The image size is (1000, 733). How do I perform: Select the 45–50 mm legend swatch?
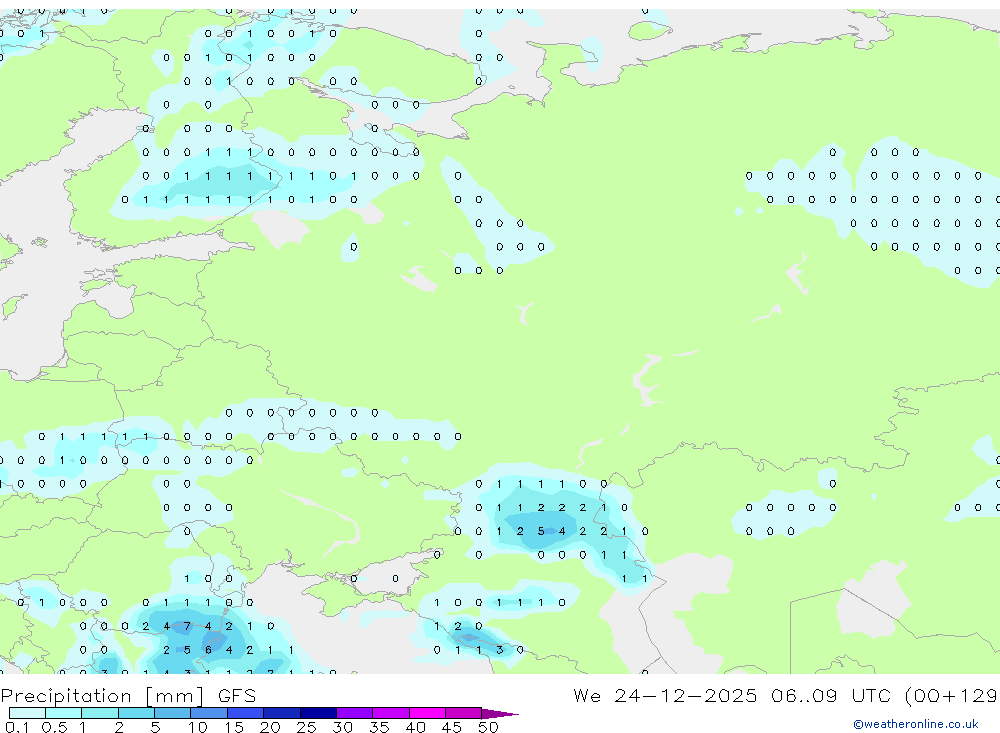(464, 713)
